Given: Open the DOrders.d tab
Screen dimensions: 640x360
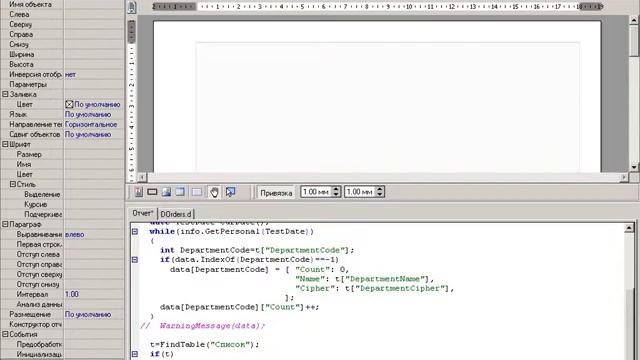Looking at the screenshot, I should (x=176, y=214).
